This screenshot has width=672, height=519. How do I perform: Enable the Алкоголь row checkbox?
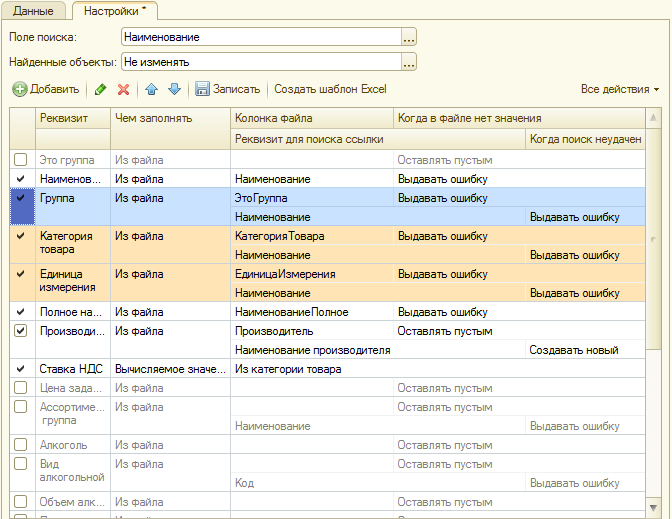[x=21, y=445]
